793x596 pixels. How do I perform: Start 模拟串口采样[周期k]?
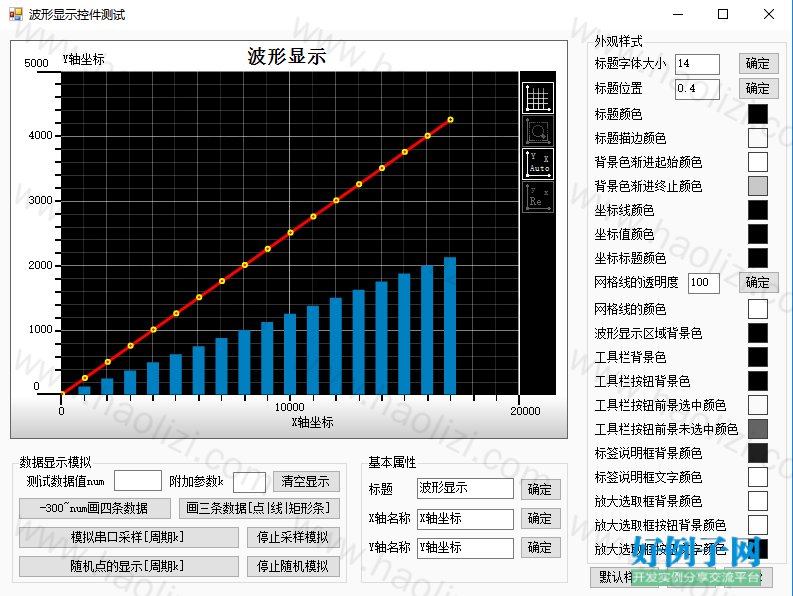(128, 537)
